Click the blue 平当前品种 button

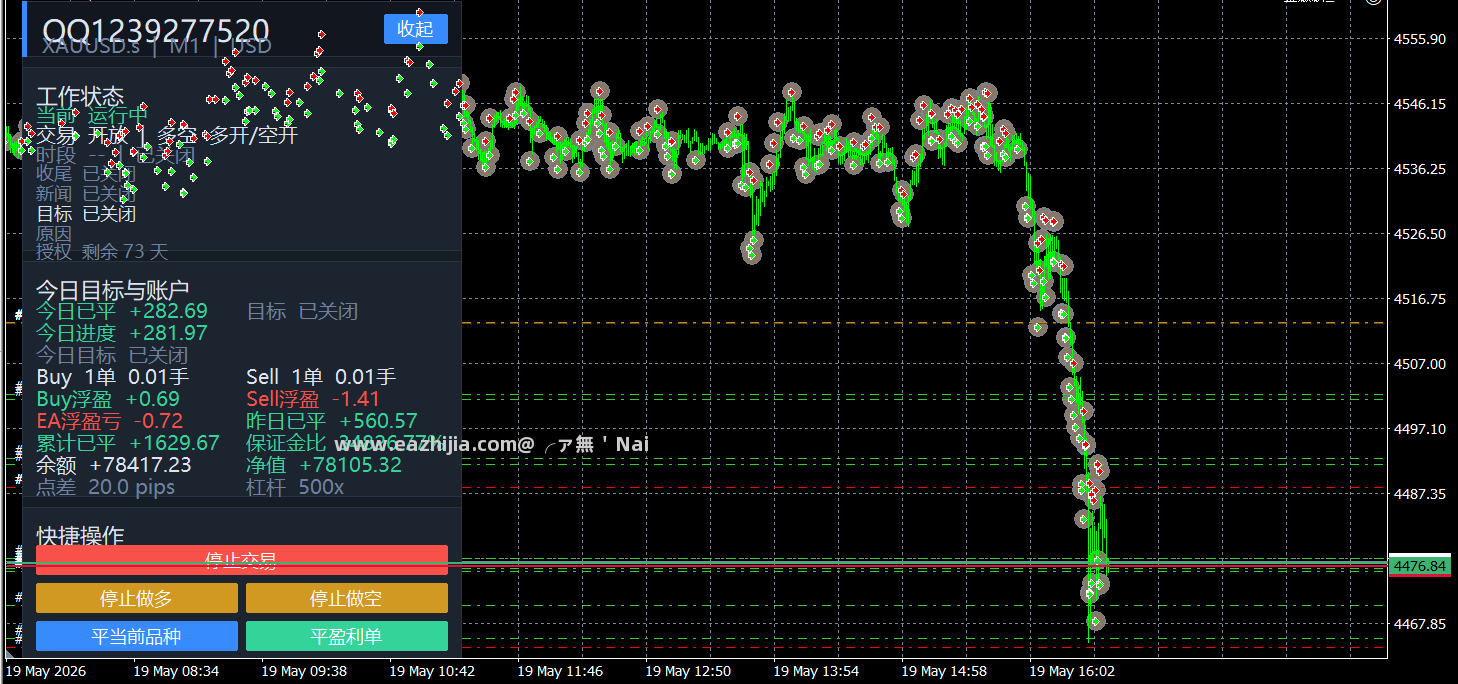tap(137, 636)
